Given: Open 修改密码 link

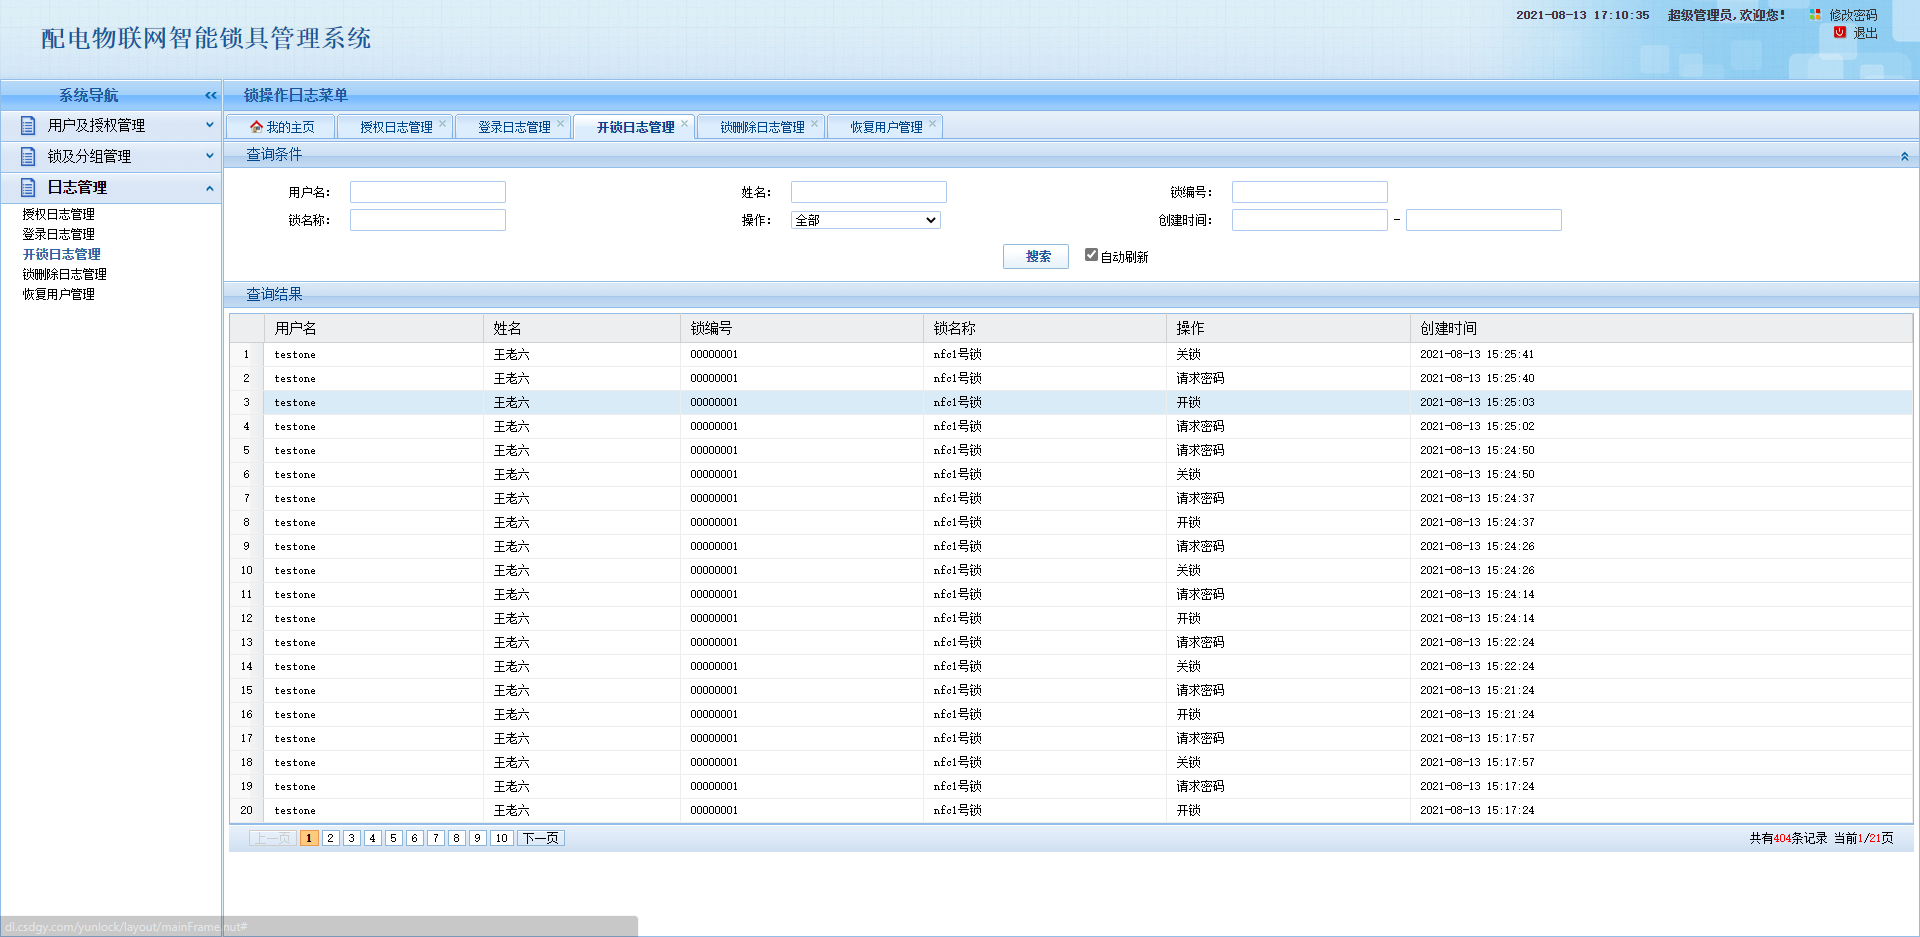Looking at the screenshot, I should (x=1853, y=15).
